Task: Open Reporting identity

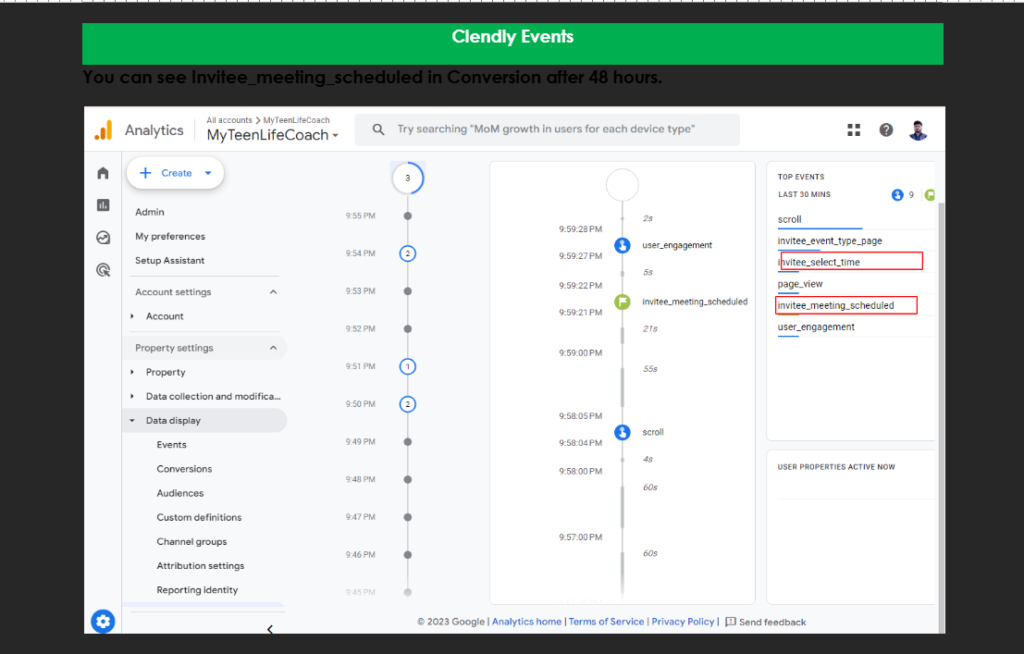Action: pos(197,589)
